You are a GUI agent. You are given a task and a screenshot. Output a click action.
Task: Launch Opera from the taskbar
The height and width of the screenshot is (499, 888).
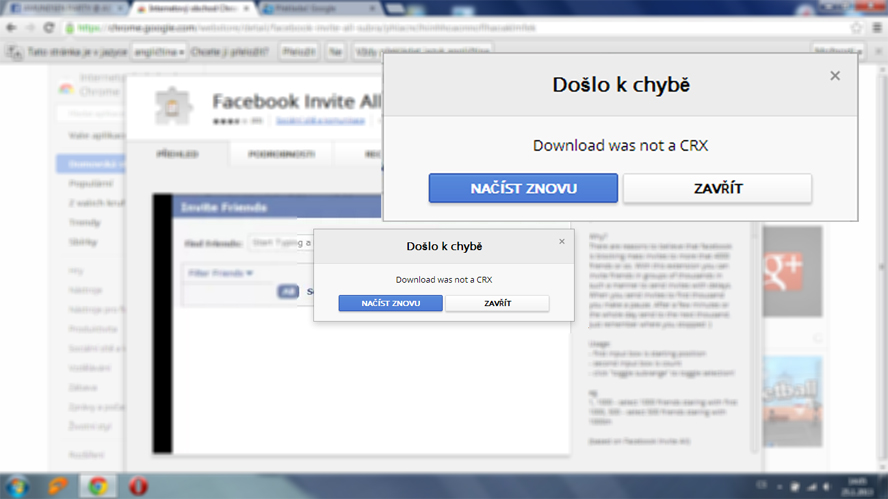[138, 486]
